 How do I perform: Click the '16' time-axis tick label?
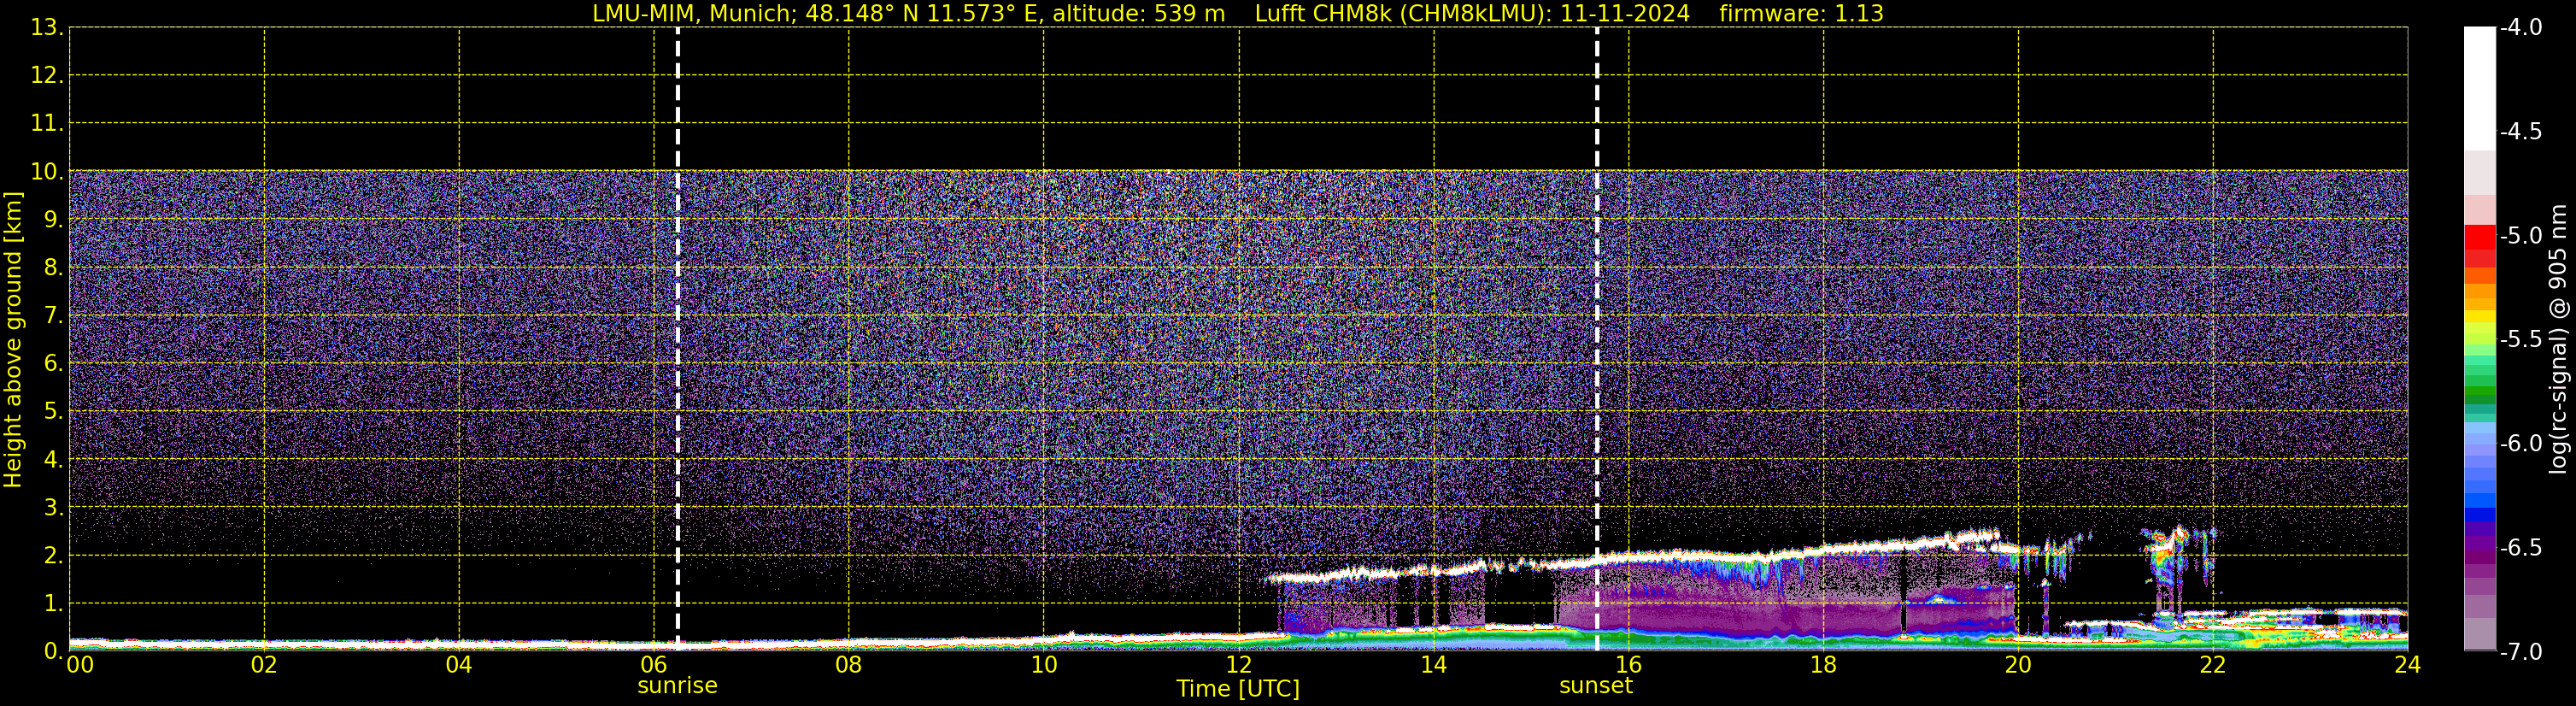coord(1629,665)
